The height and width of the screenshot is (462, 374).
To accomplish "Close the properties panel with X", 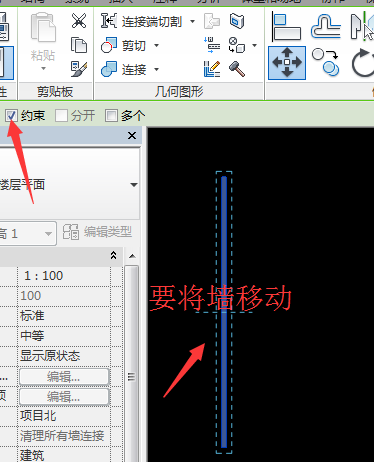I will click(132, 136).
